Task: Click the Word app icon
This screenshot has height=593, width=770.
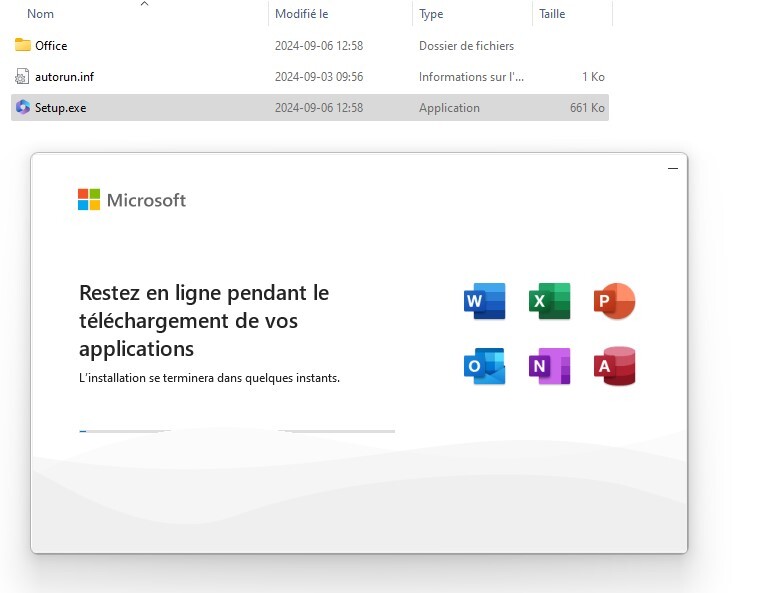Action: click(x=485, y=301)
